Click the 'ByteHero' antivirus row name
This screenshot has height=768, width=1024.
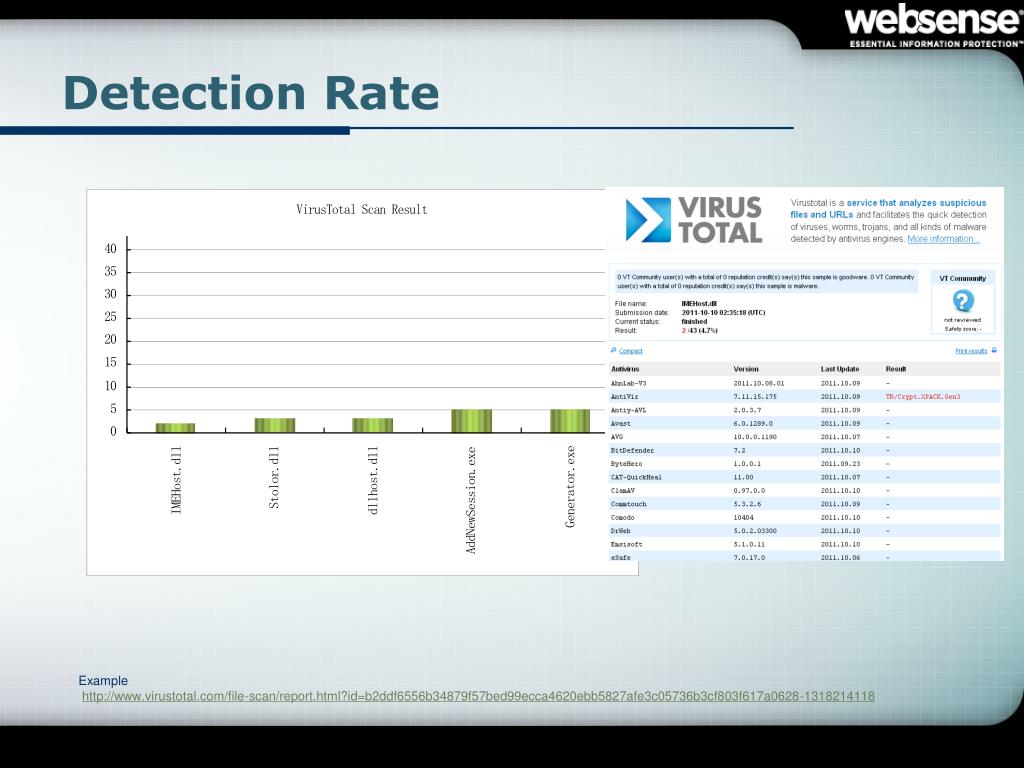[x=626, y=464]
